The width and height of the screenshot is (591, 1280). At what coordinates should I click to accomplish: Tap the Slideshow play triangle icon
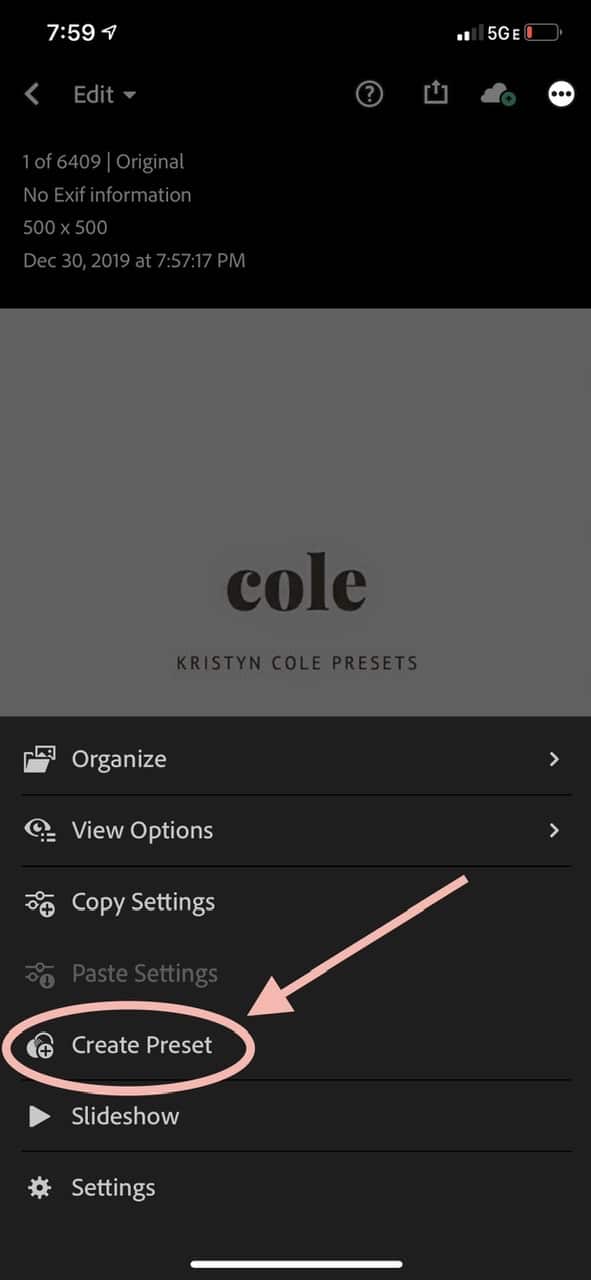pos(39,1116)
